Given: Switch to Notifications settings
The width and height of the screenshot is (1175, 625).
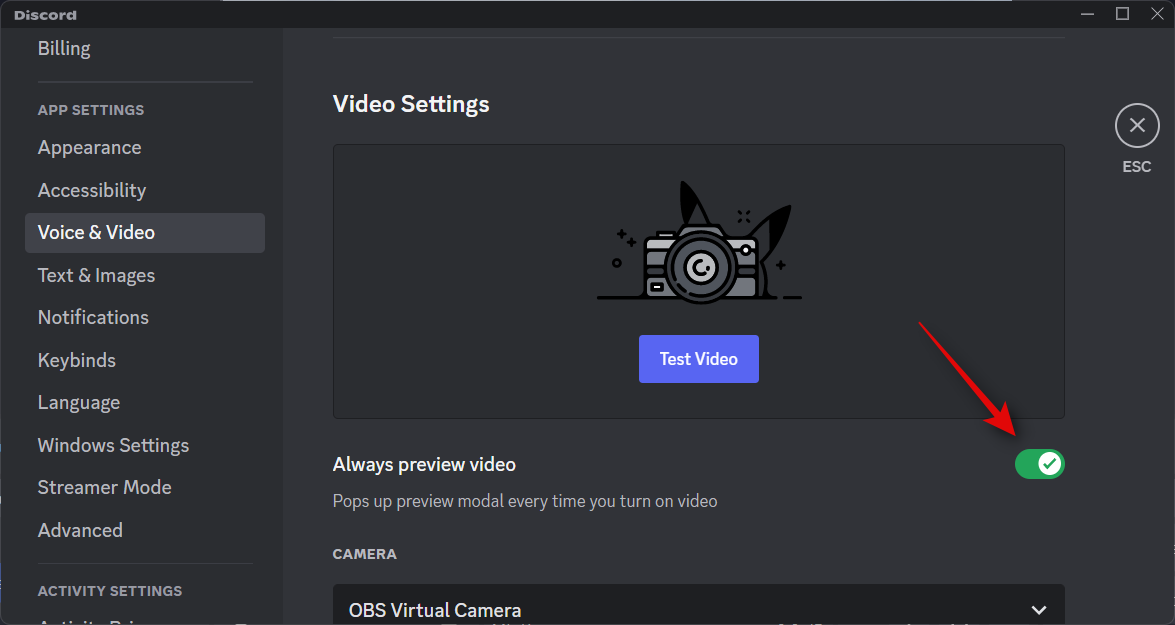Looking at the screenshot, I should [x=93, y=318].
